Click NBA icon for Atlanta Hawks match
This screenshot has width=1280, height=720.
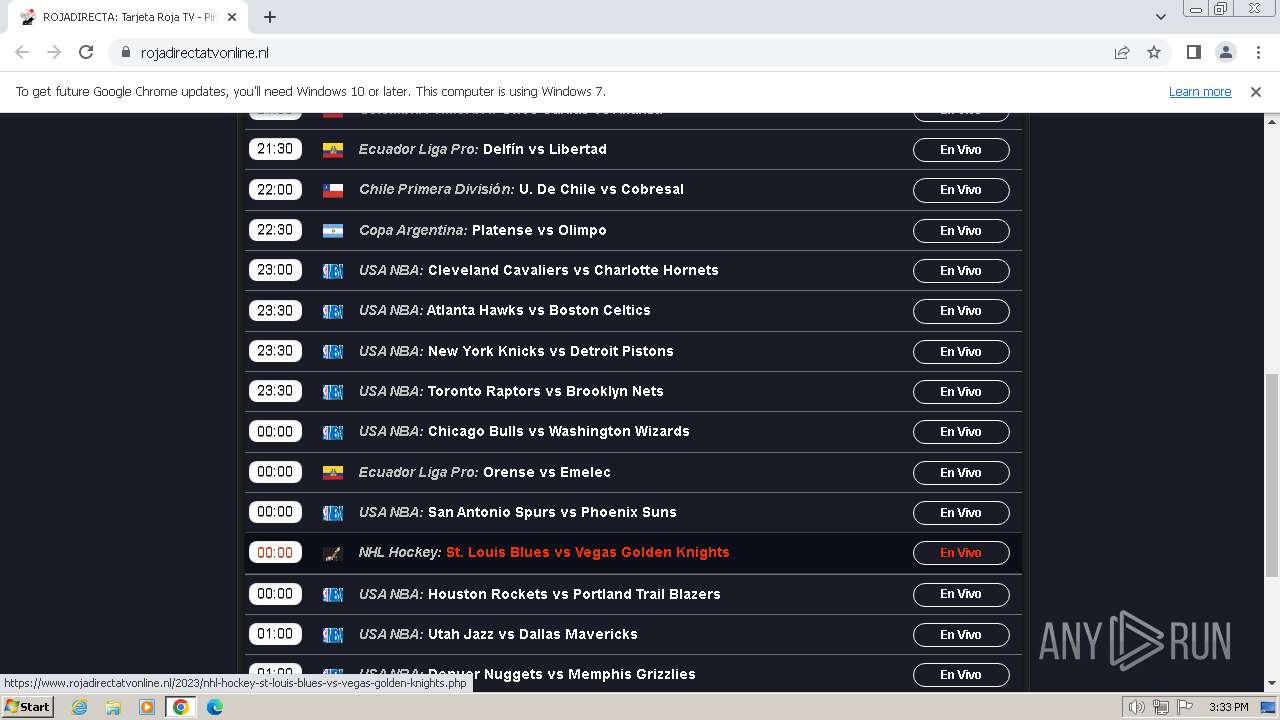point(333,311)
